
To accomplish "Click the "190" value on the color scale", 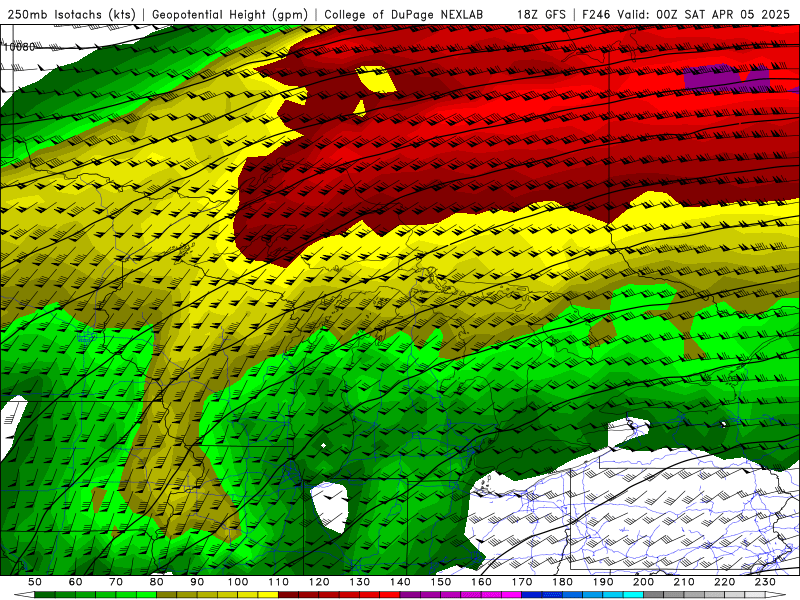I will tap(603, 582).
